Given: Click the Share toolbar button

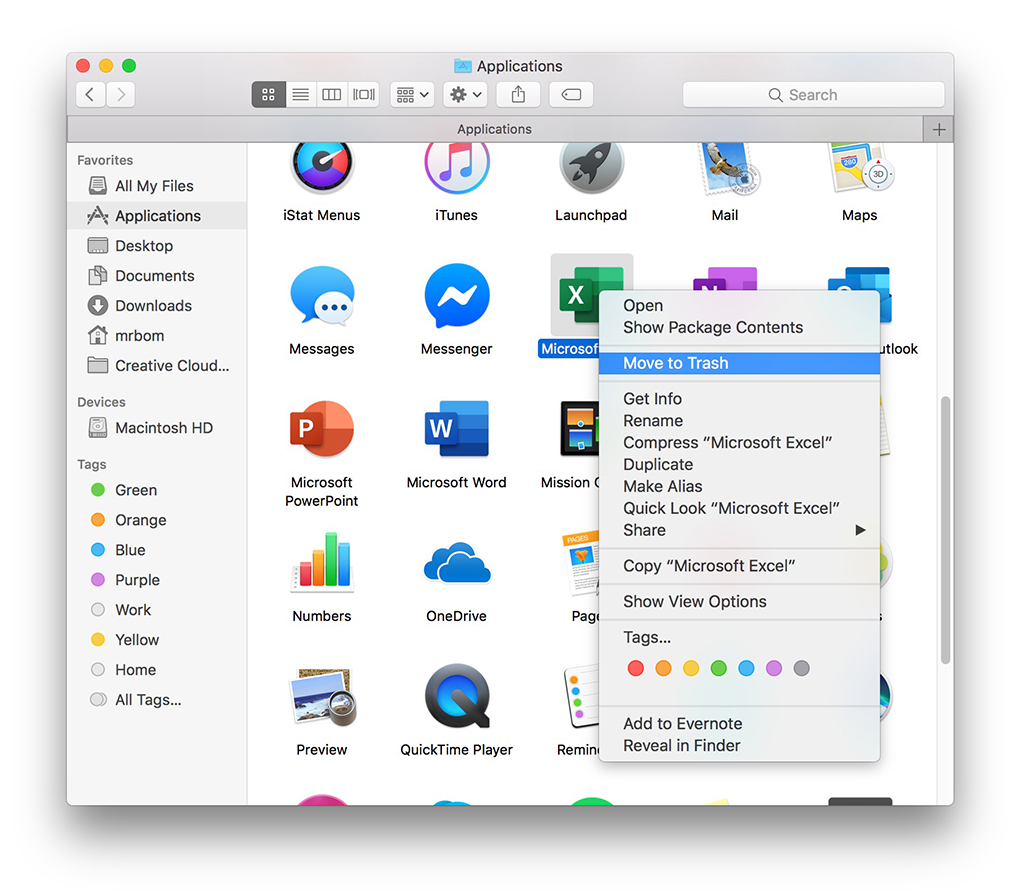Looking at the screenshot, I should [x=518, y=95].
